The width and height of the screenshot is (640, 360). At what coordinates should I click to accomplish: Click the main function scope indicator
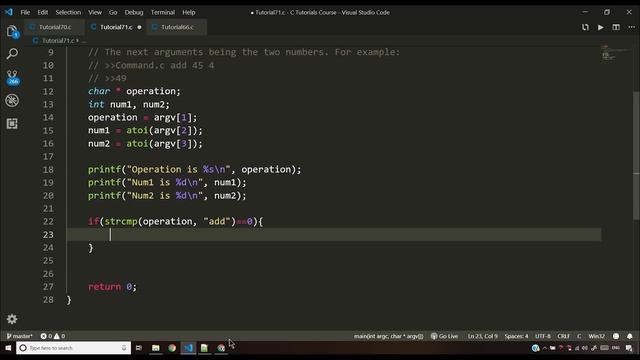(x=388, y=336)
